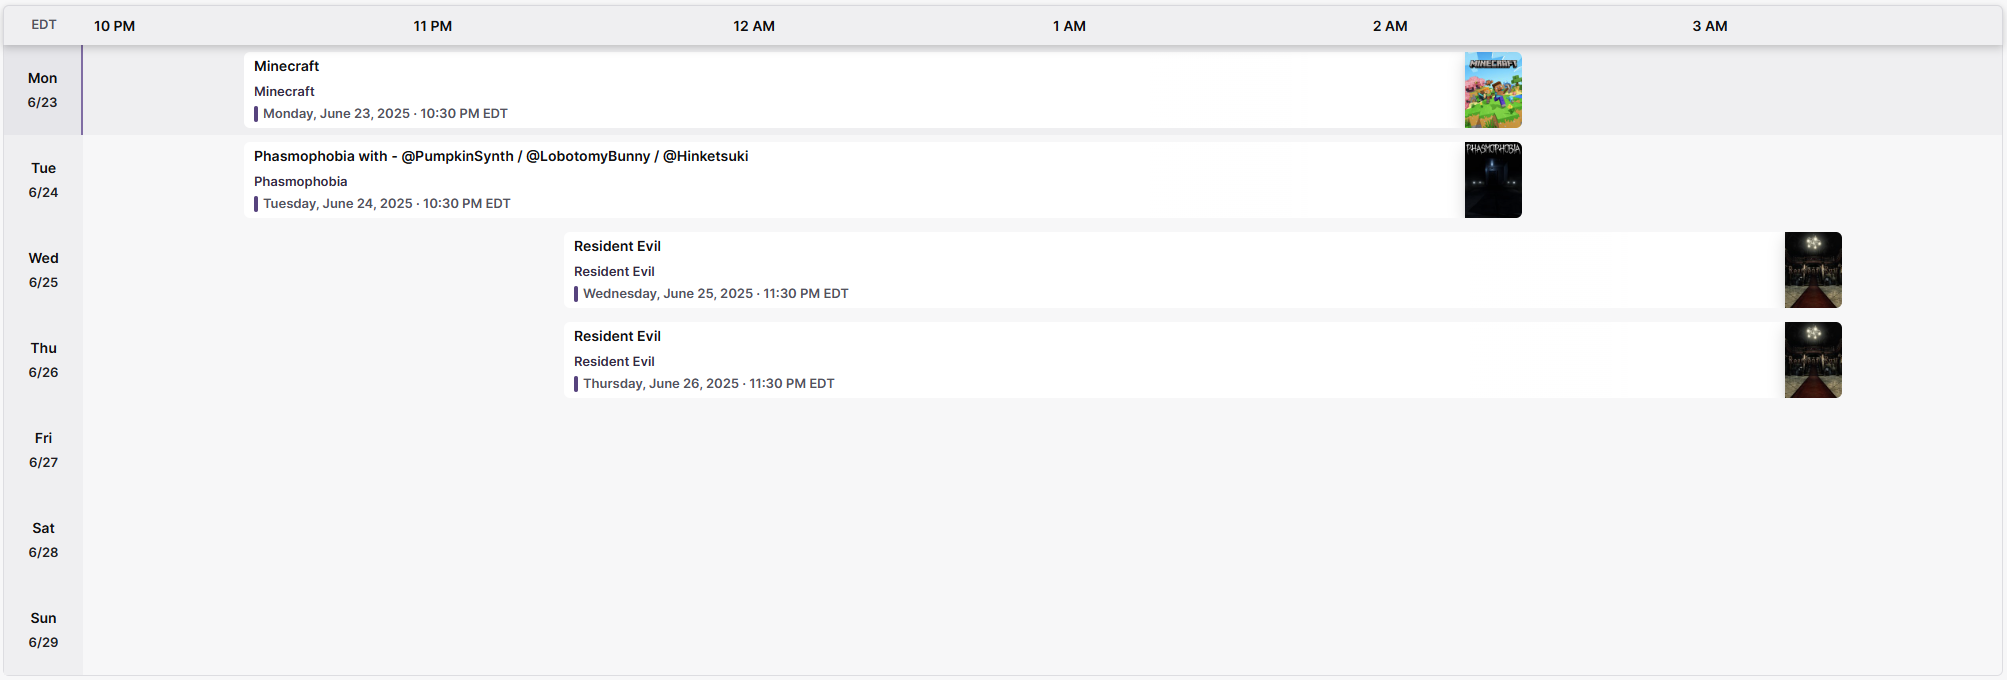
Task: Open Wednesday's Resident Evil cover thumbnail
Action: tap(1813, 270)
